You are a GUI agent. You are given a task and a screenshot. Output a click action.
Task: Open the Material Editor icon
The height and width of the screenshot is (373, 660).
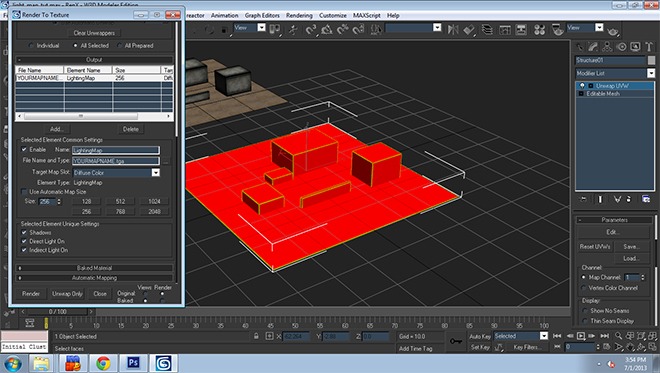[539, 29]
